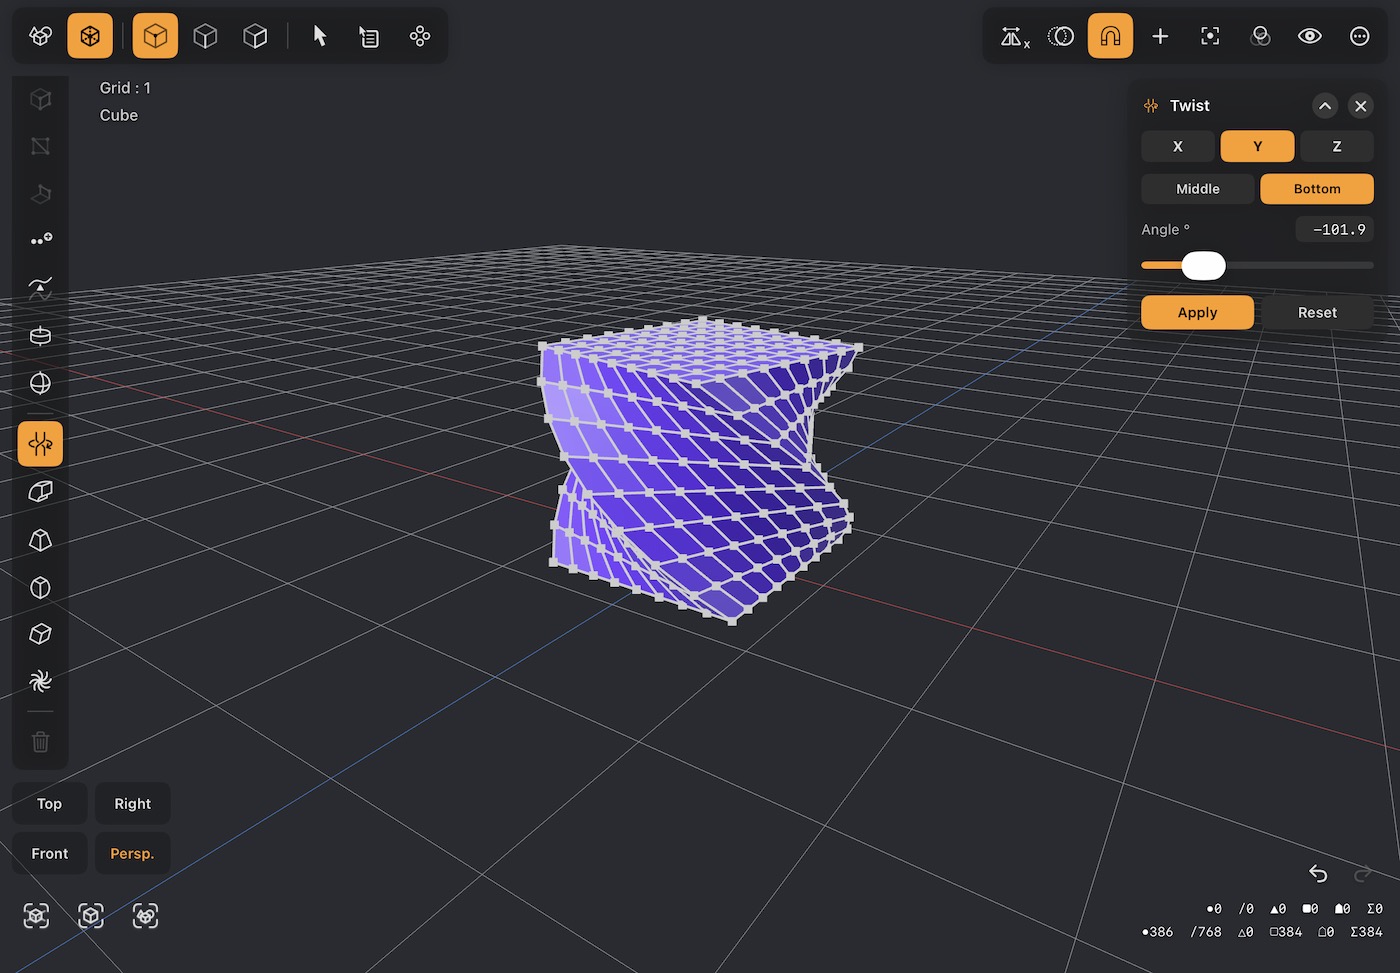Frame the selection in the viewport
The image size is (1400, 973).
tap(1210, 36)
